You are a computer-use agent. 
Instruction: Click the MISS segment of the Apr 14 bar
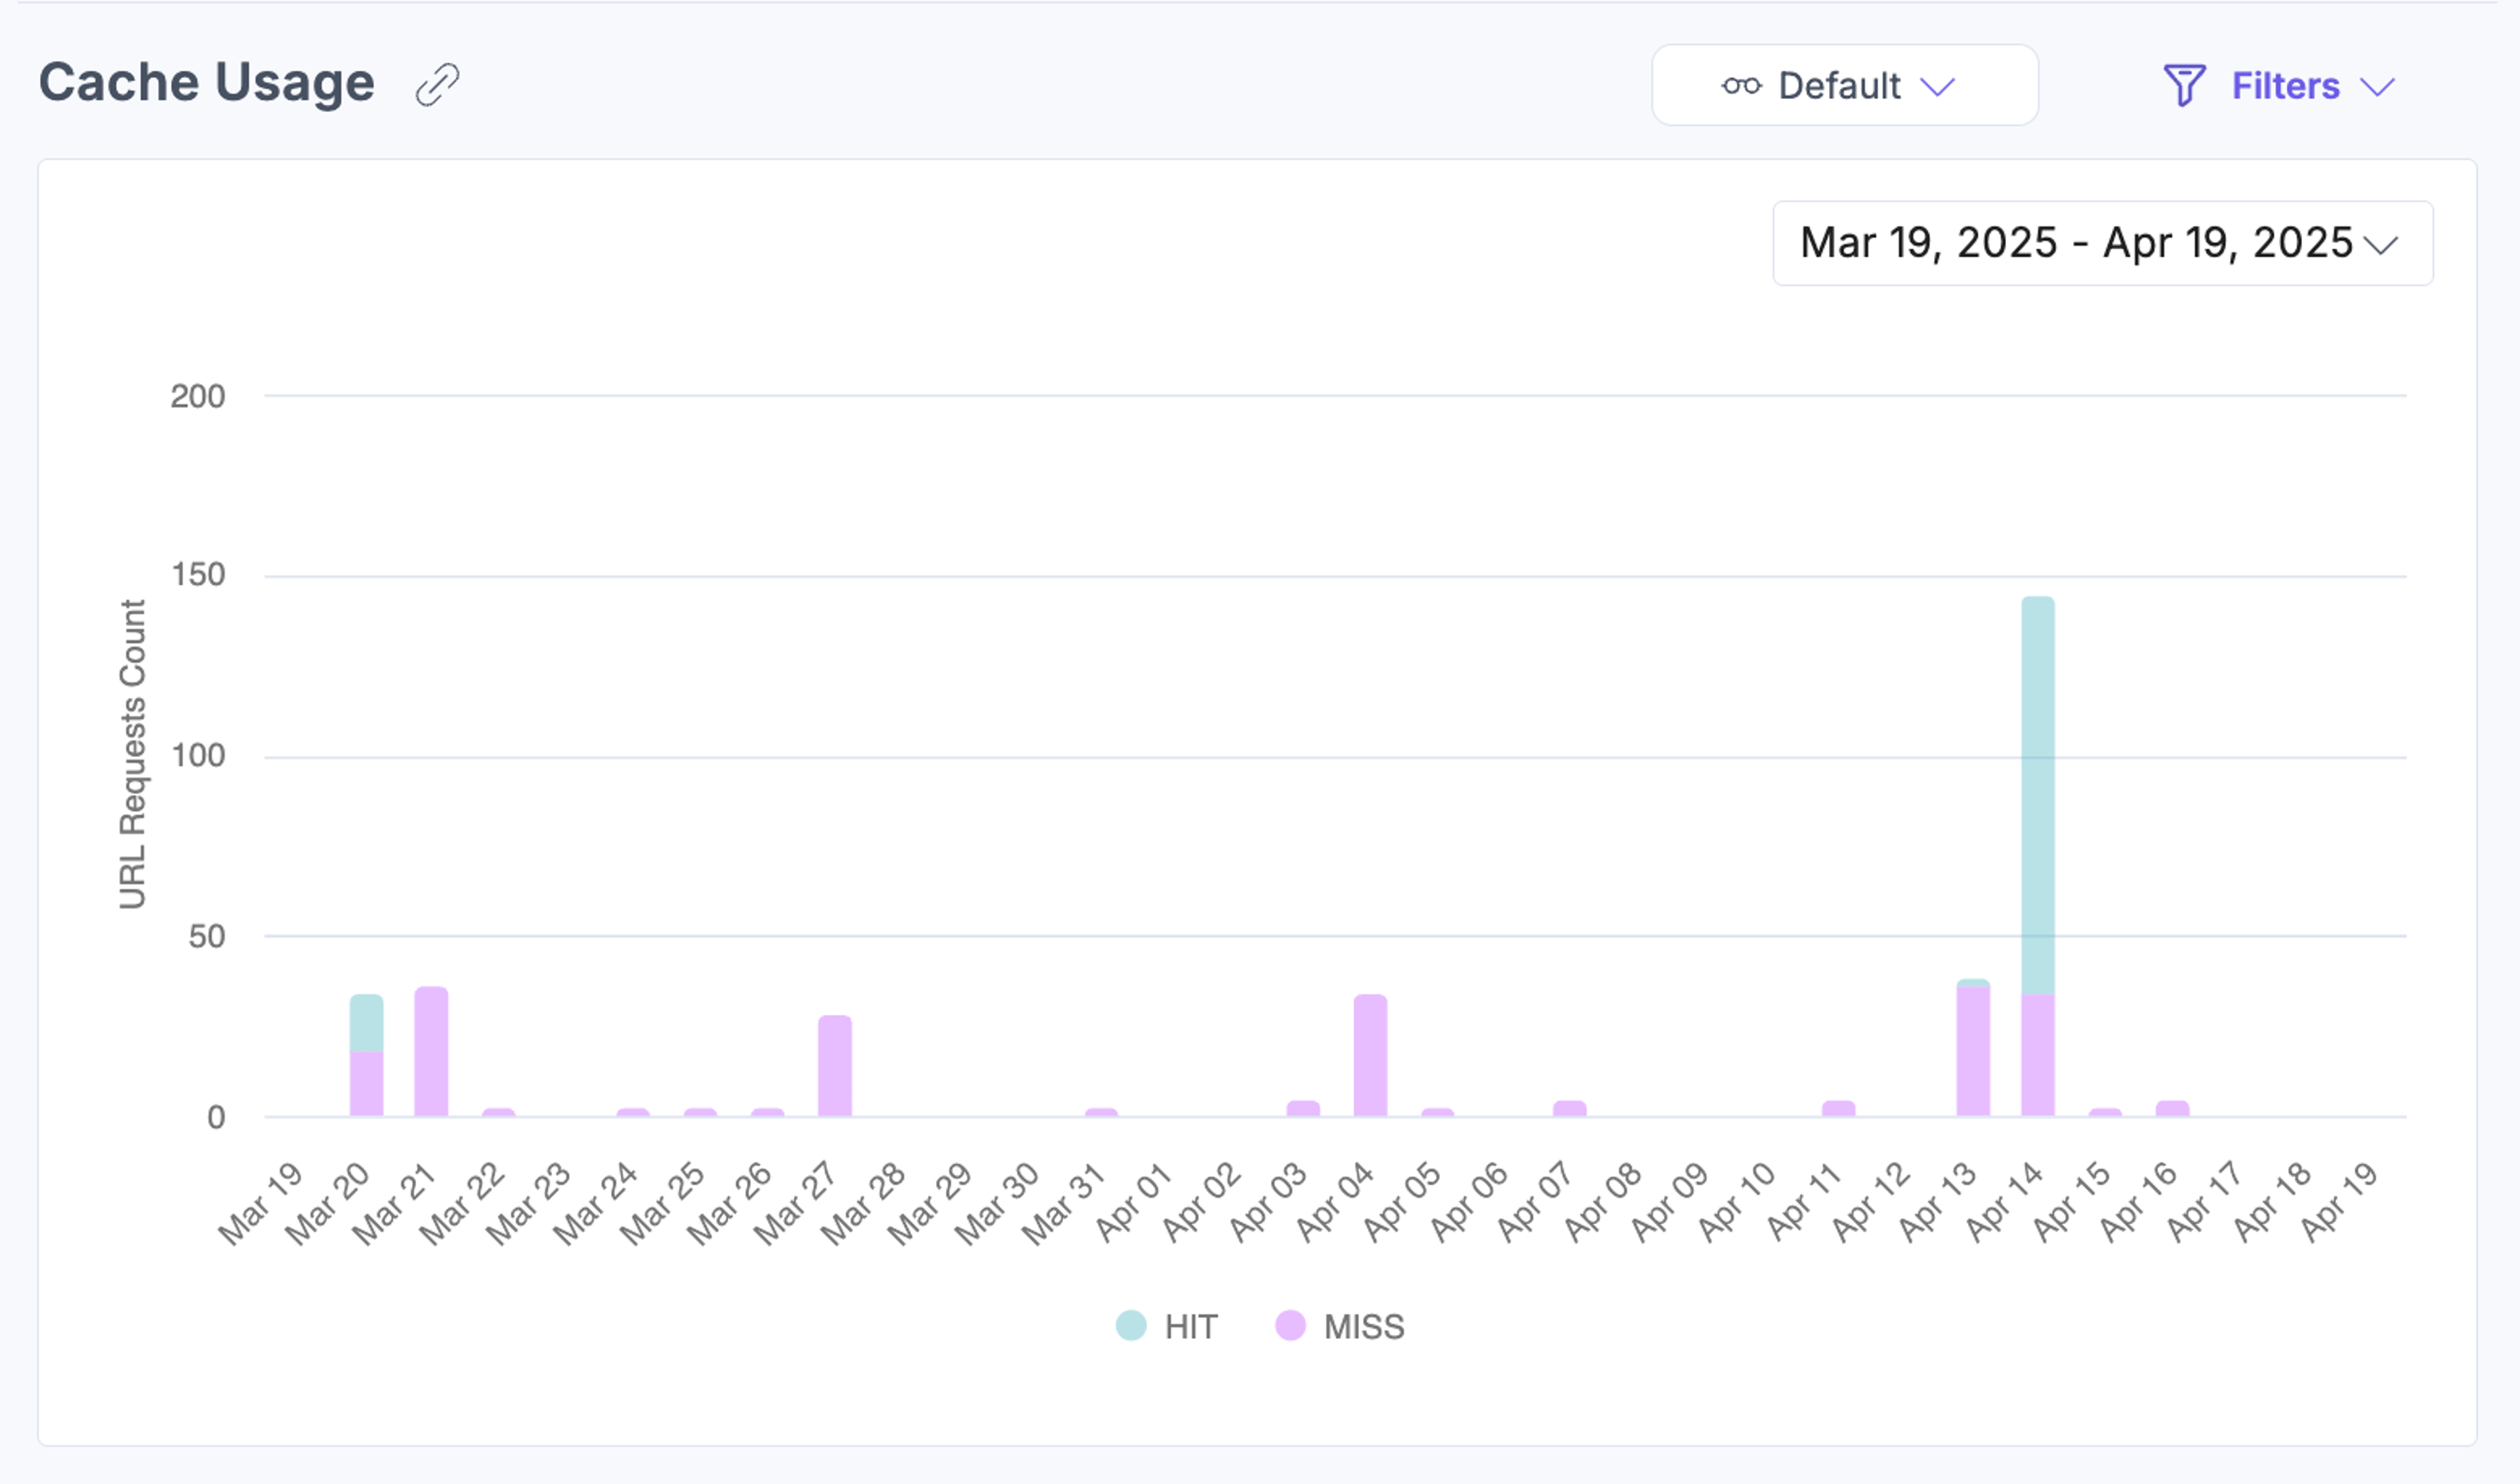2038,1055
